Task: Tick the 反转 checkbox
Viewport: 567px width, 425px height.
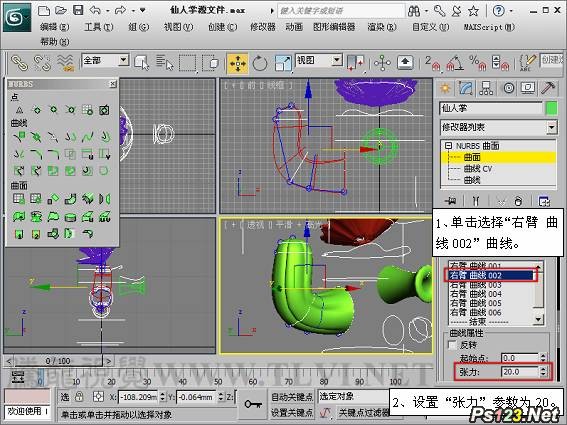Action: [452, 345]
